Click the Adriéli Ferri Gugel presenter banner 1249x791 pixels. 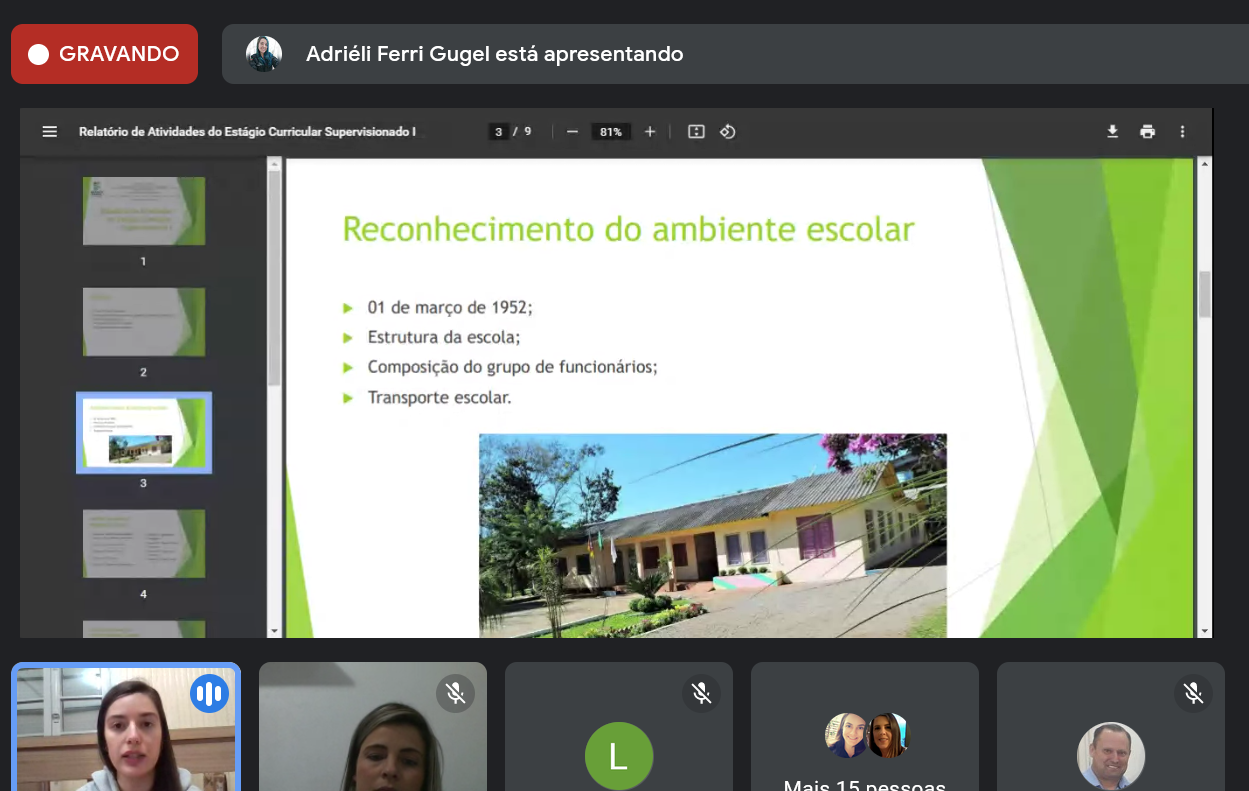pyautogui.click(x=494, y=54)
